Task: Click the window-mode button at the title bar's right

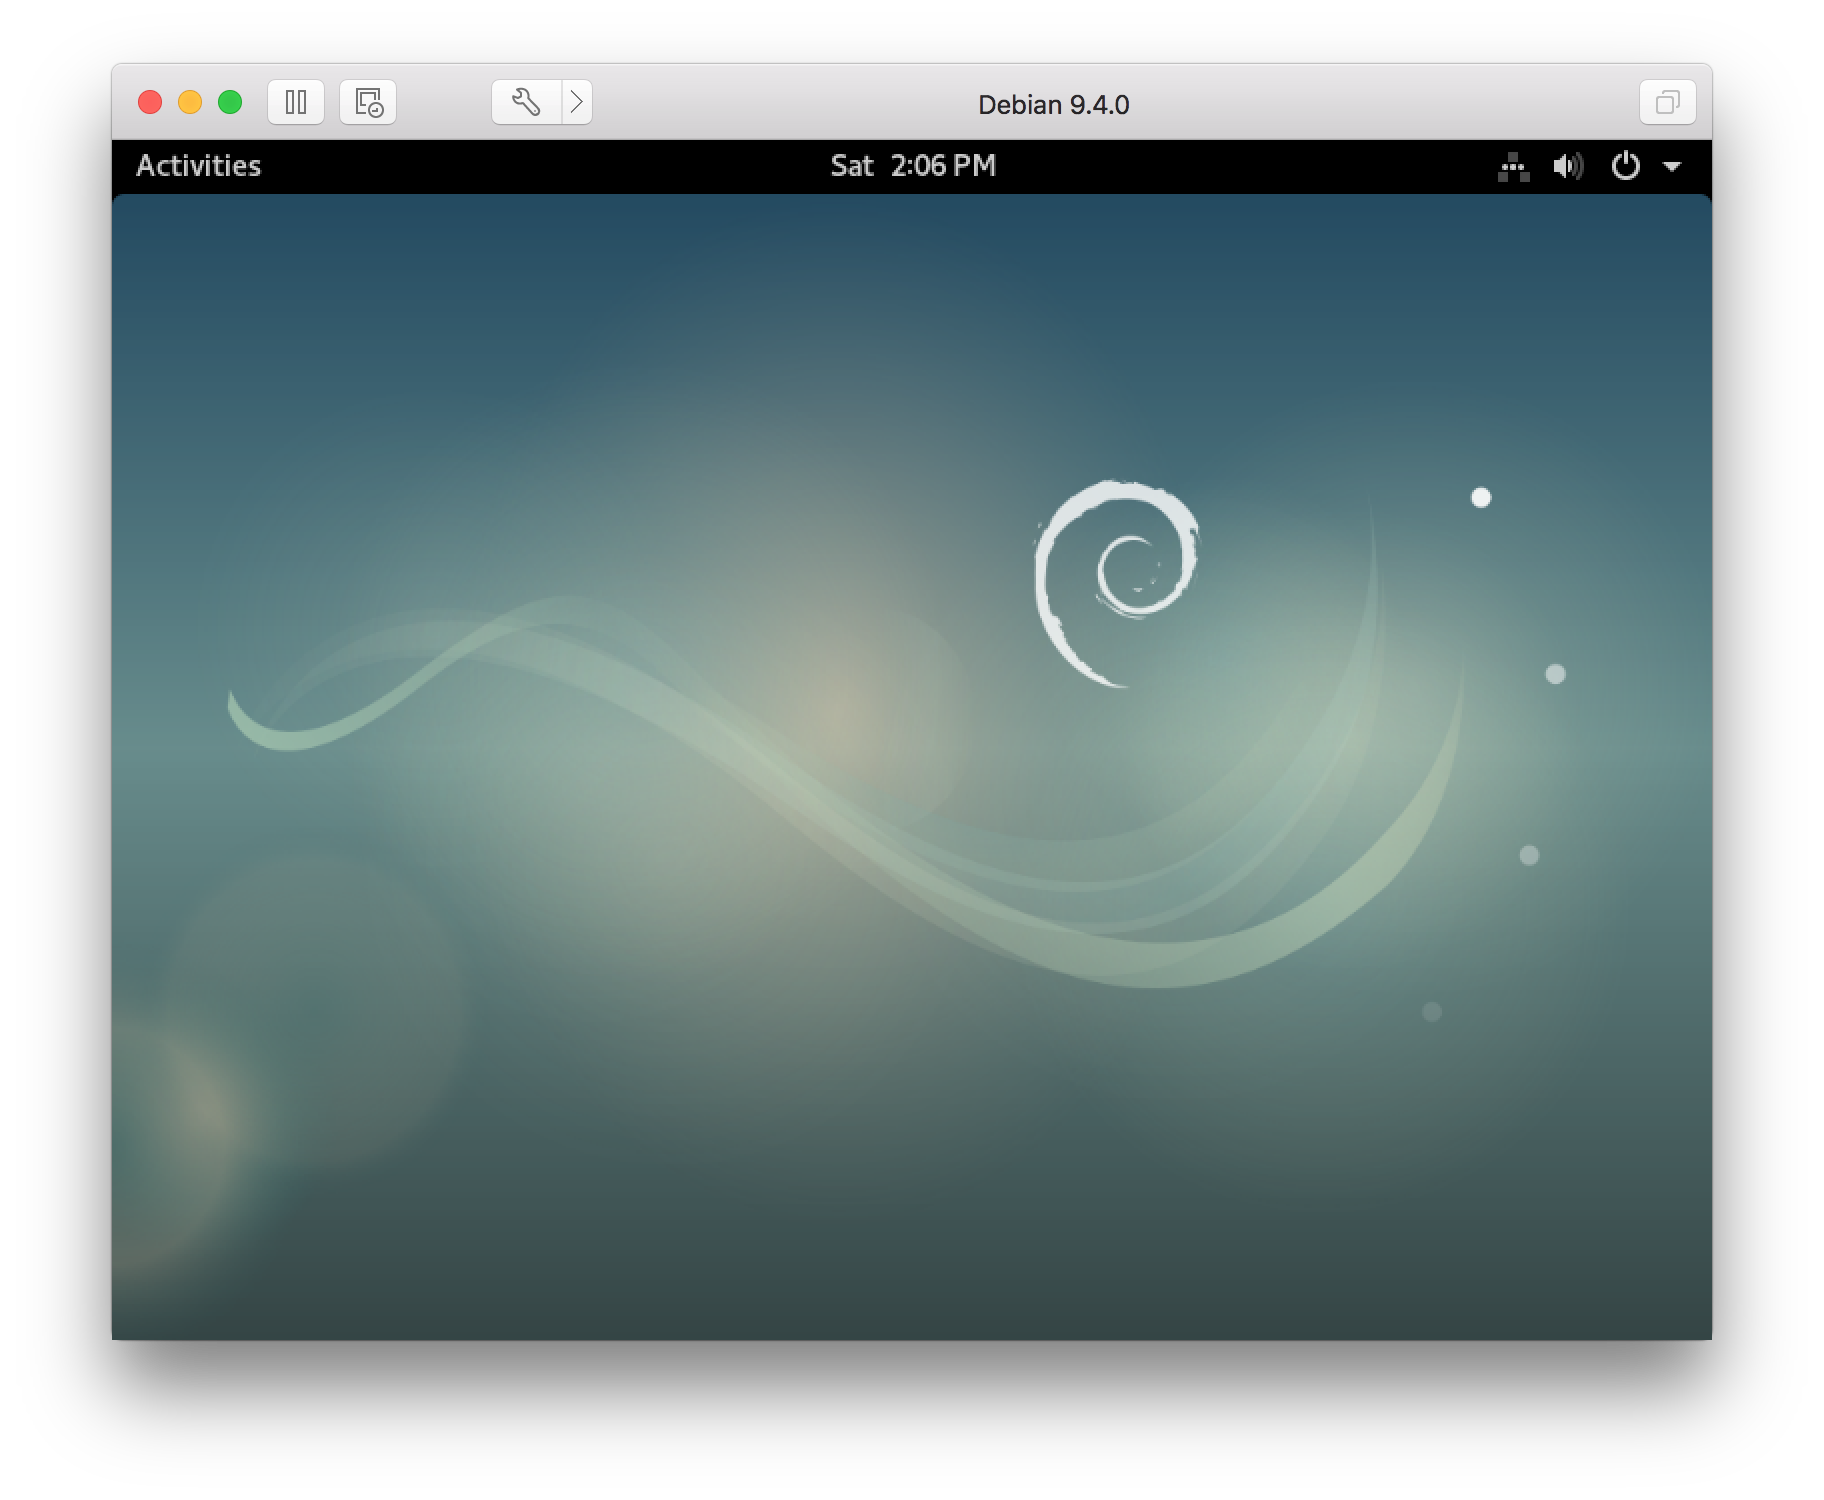Action: click(x=1667, y=102)
